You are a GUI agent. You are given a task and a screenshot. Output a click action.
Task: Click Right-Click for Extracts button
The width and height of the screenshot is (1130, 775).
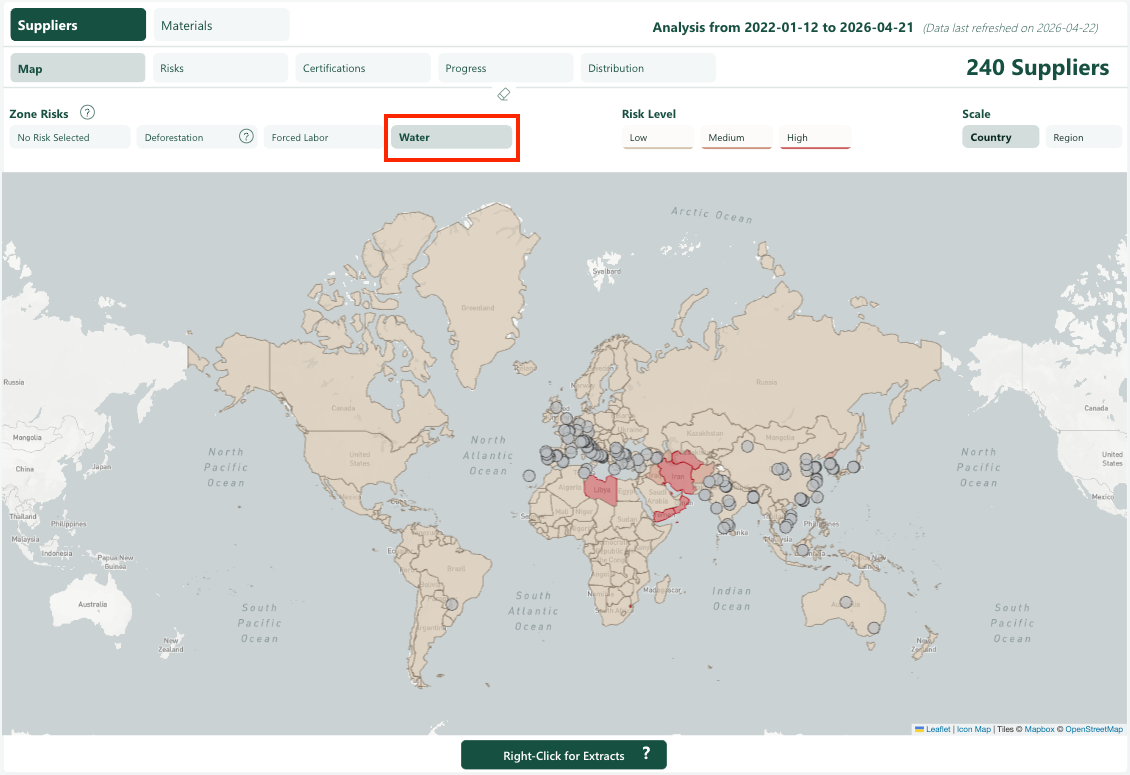(x=564, y=755)
